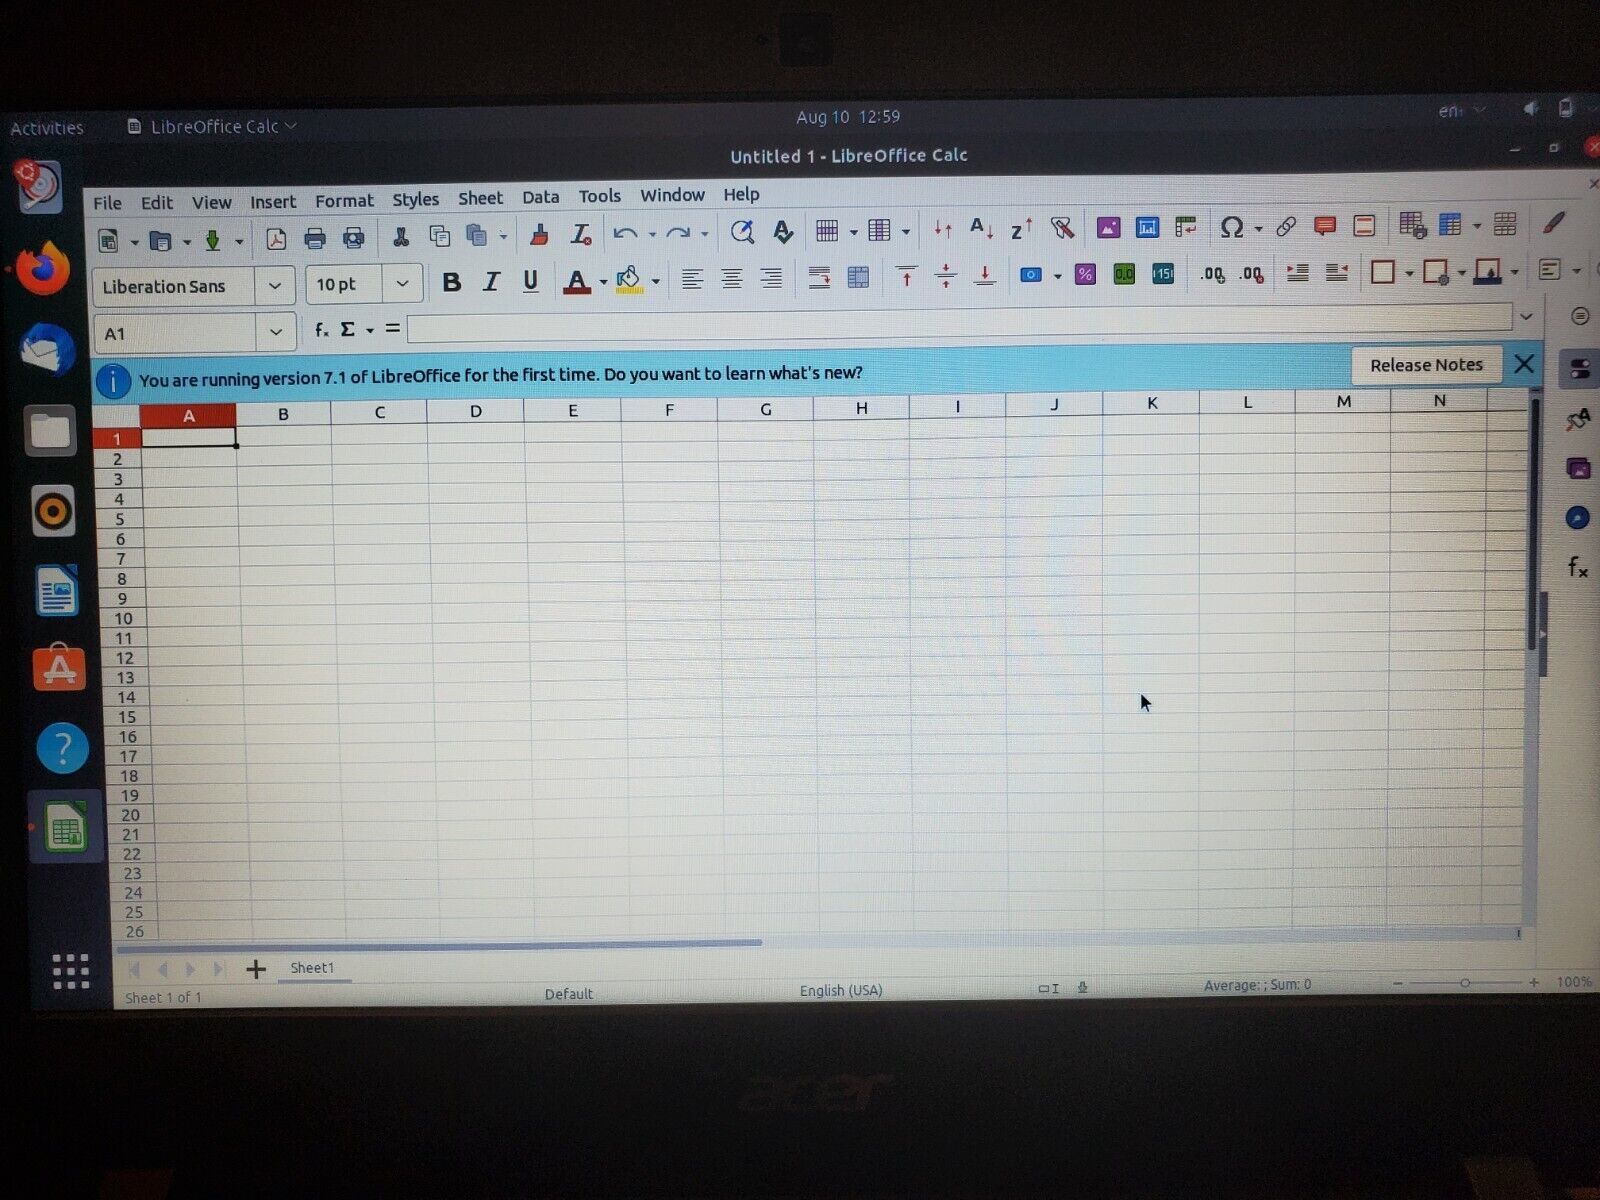
Task: Toggle Align Right
Action: [771, 278]
